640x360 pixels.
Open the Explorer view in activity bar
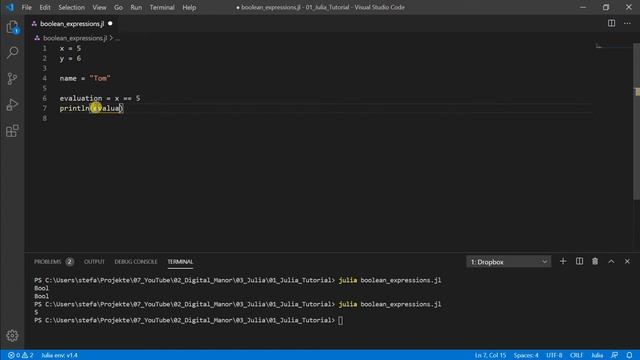coord(12,27)
